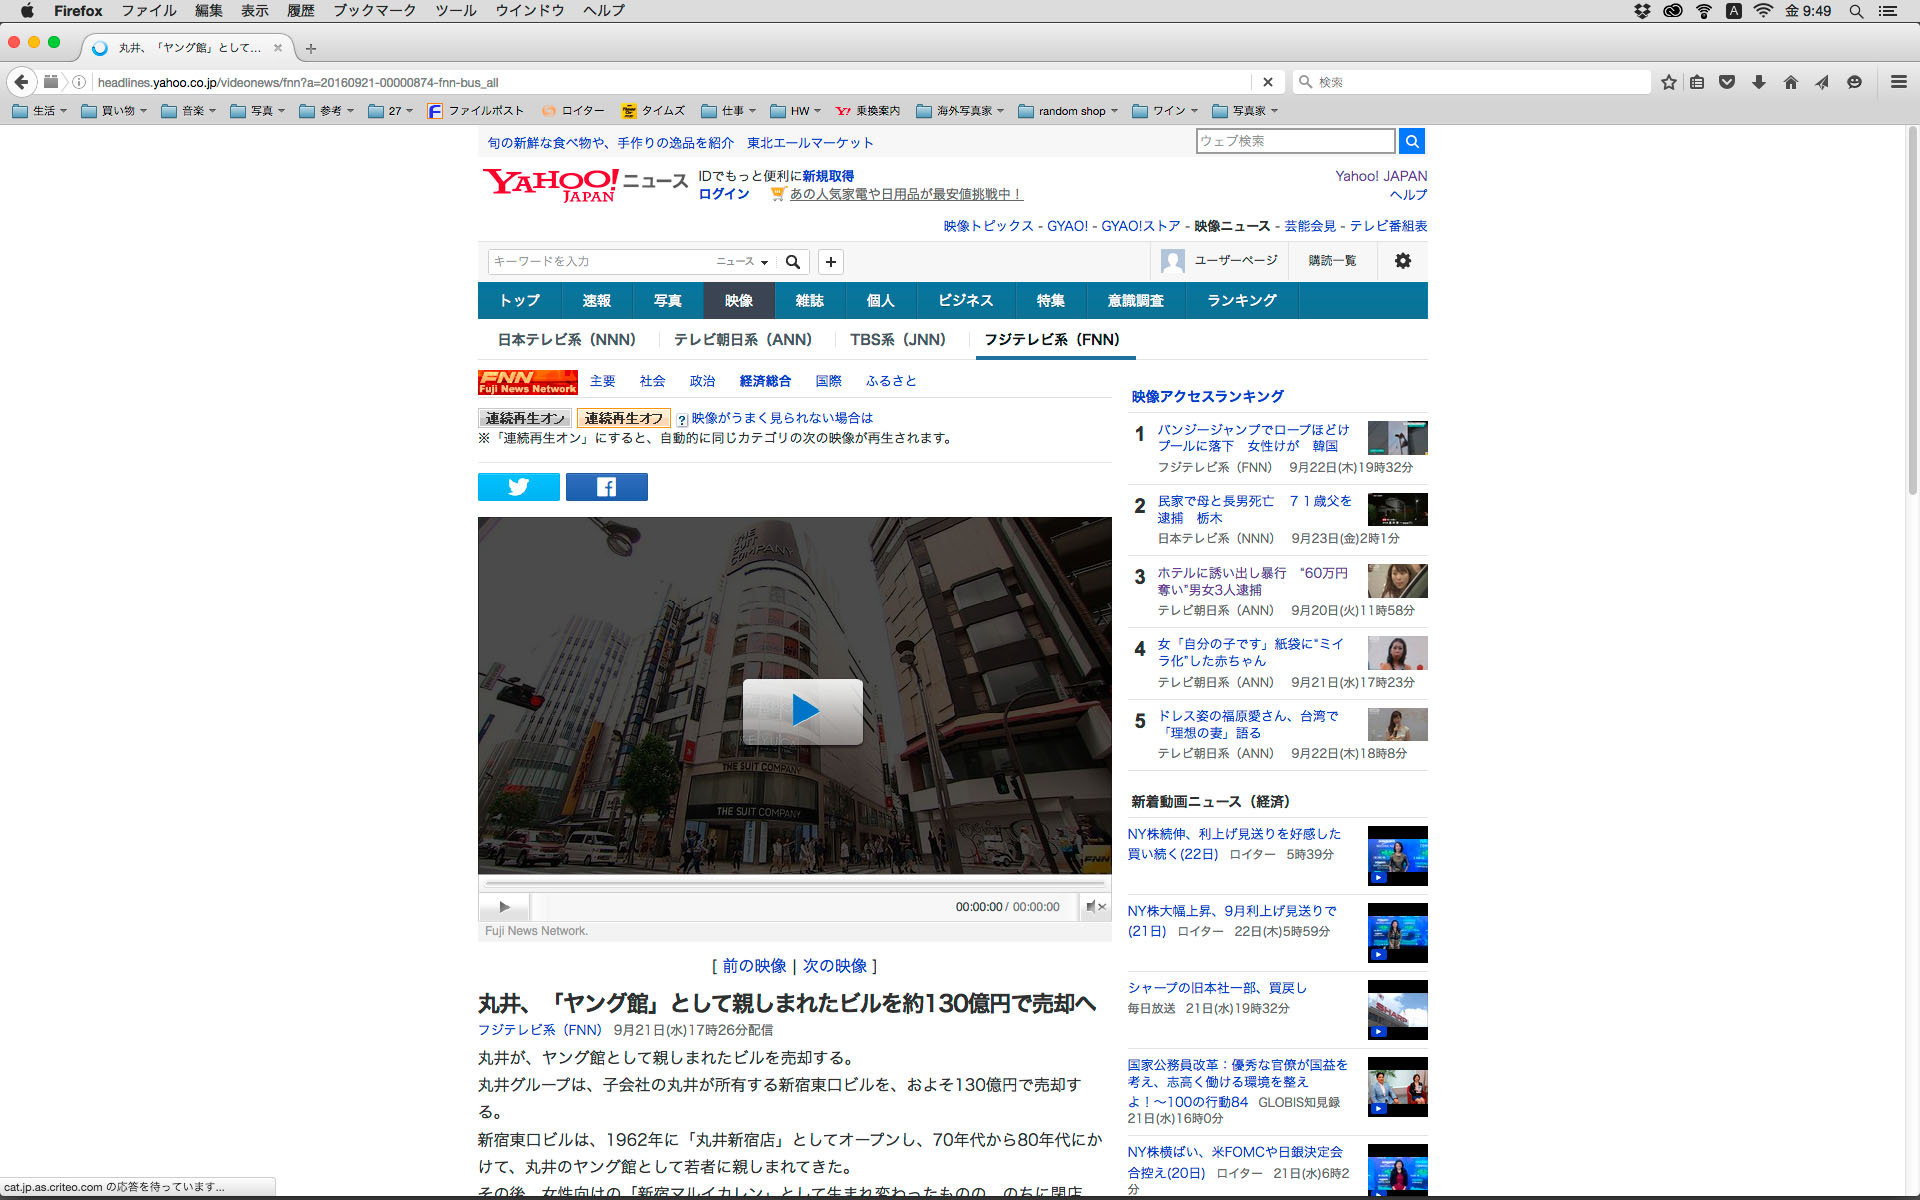Image resolution: width=1920 pixels, height=1200 pixels.
Task: Open the ブックマーク menu in menu bar
Action: click(x=374, y=11)
